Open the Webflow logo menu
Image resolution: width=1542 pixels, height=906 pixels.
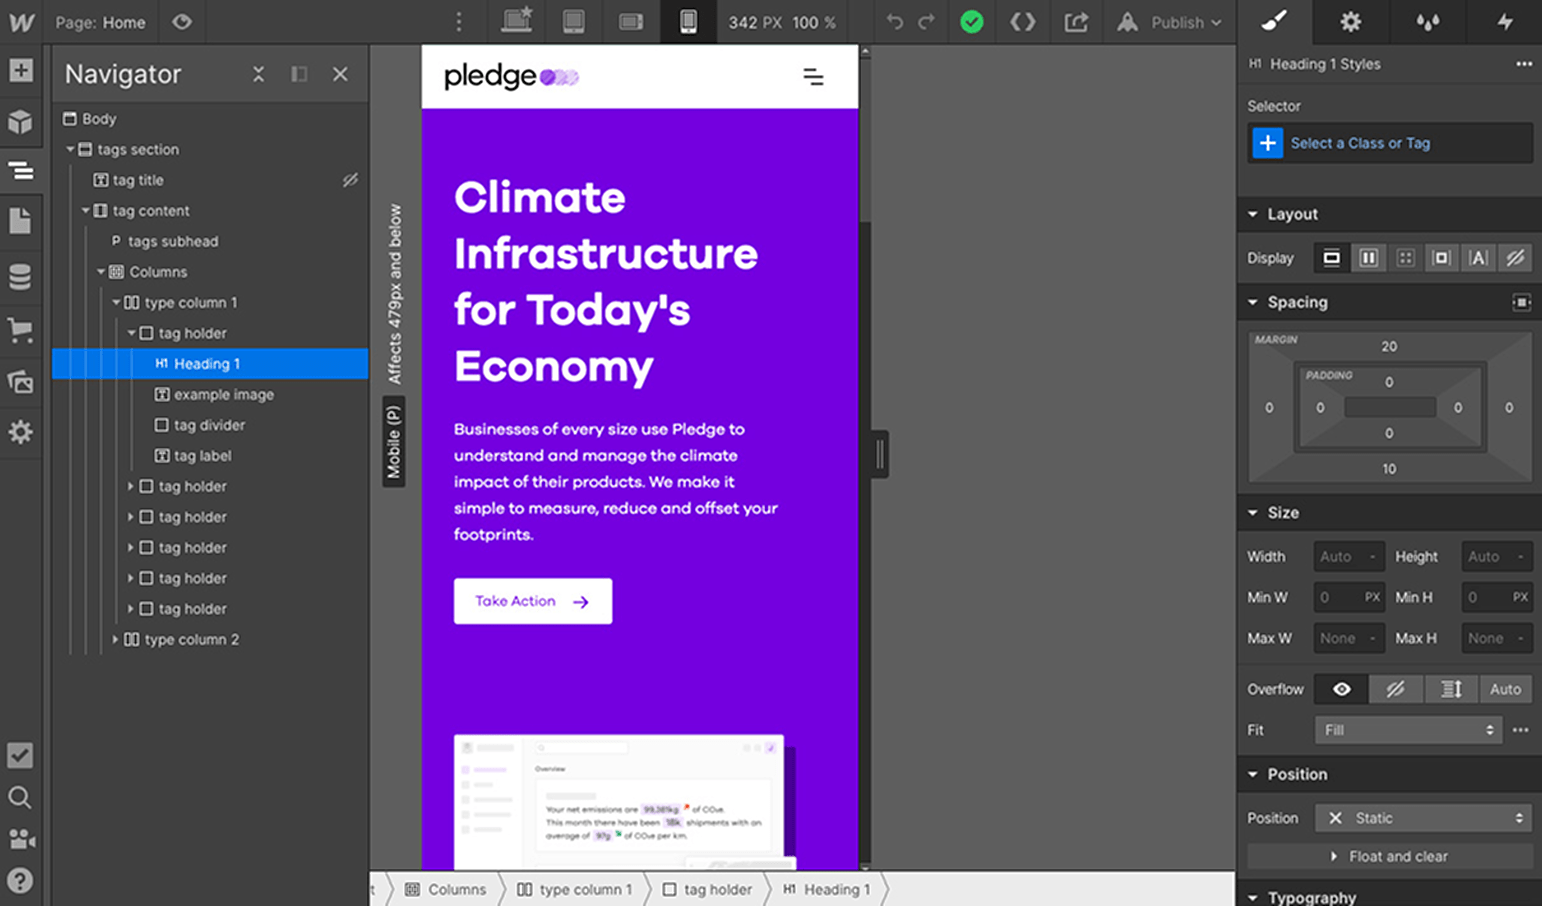coord(21,22)
